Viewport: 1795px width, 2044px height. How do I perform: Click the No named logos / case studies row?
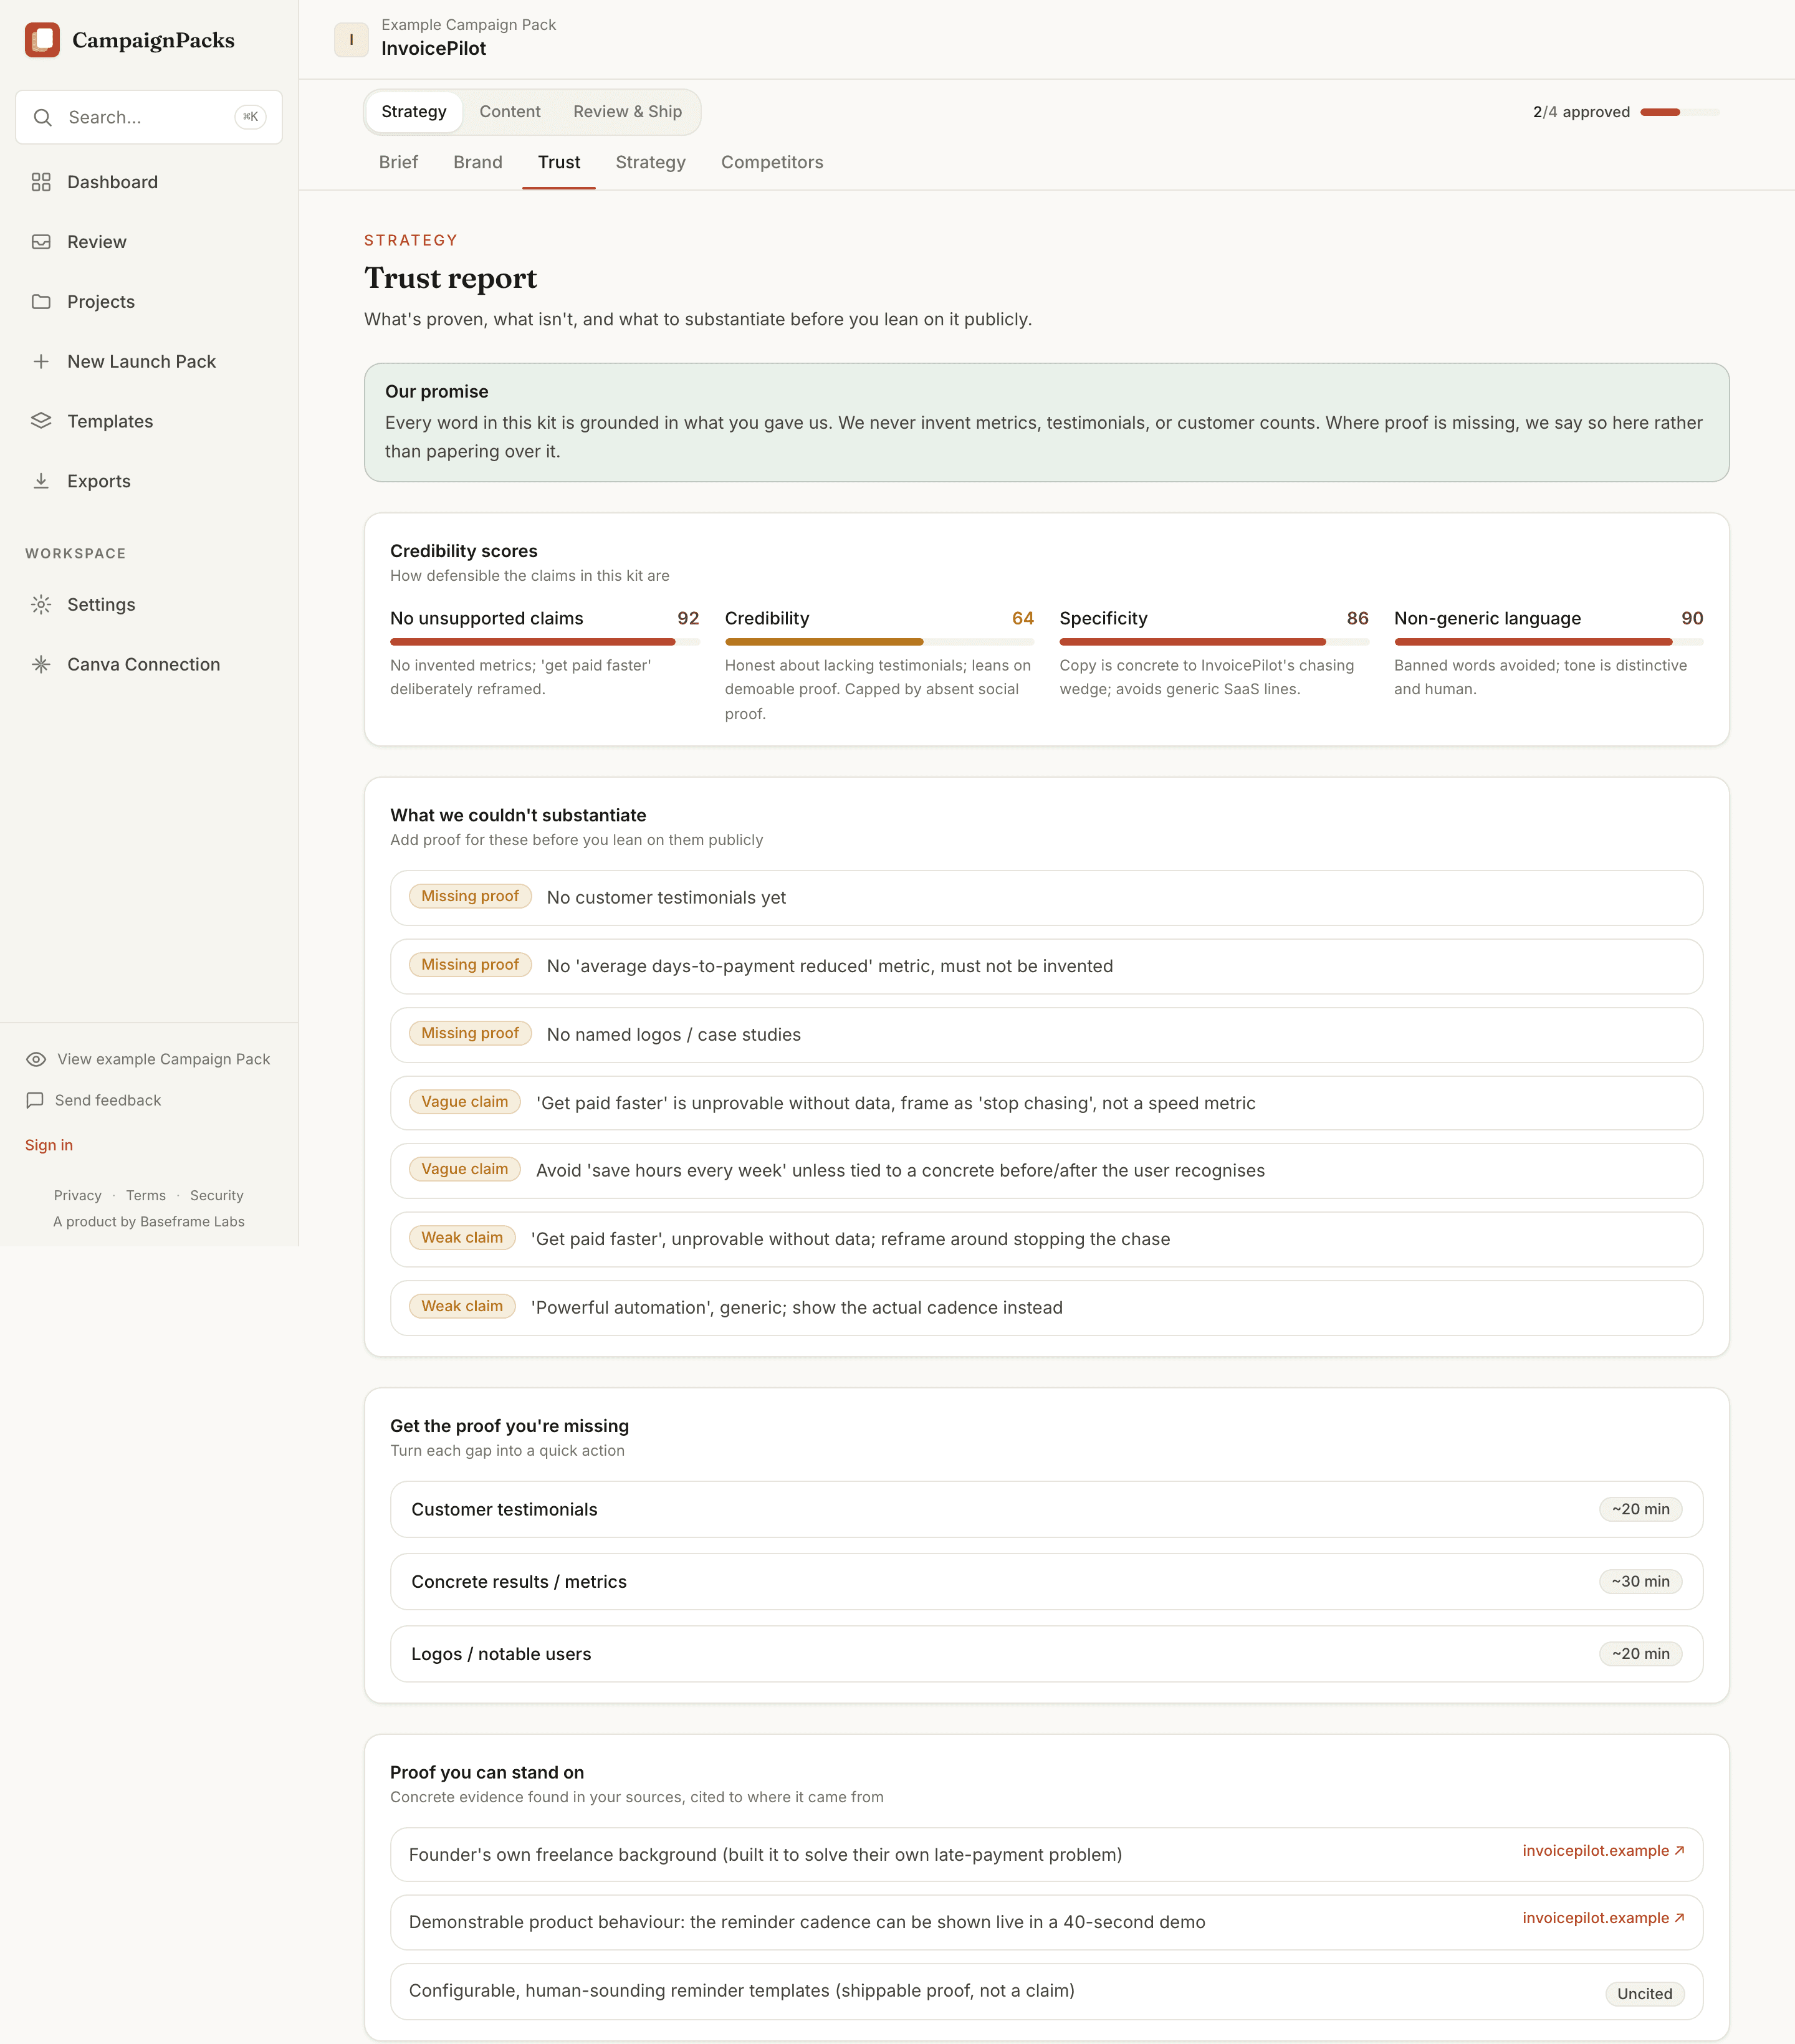coord(1046,1035)
